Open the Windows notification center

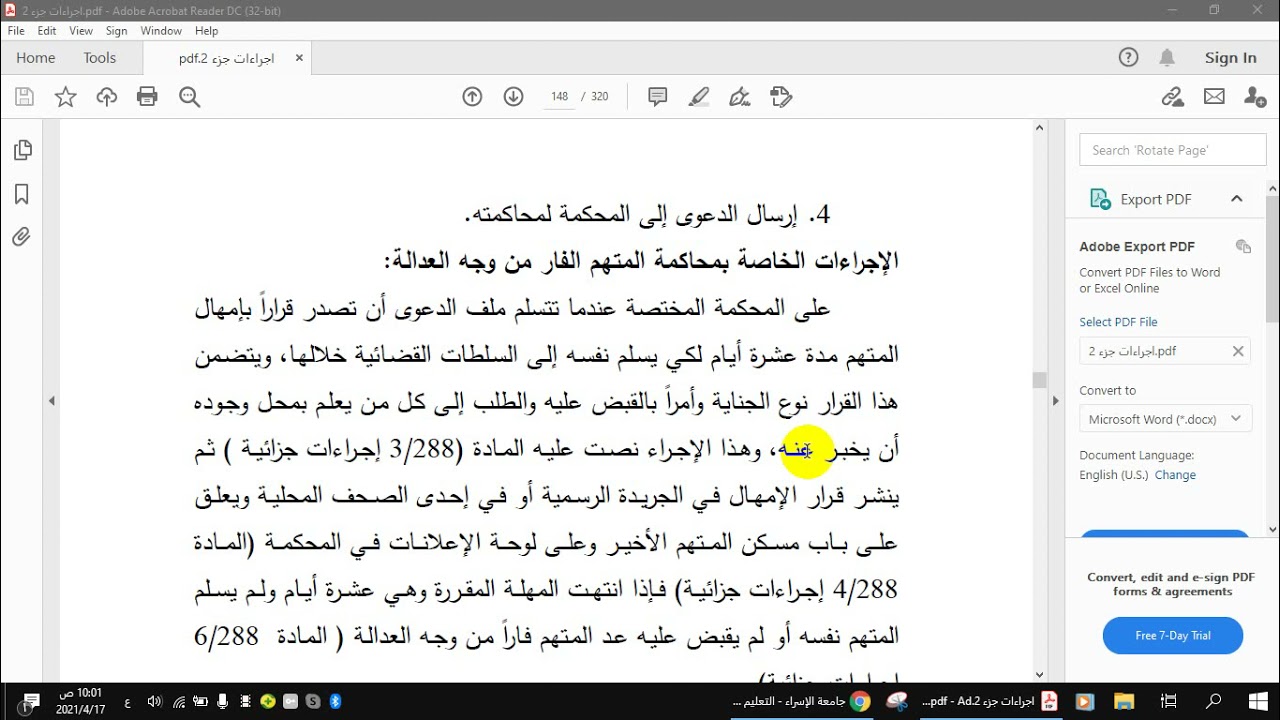[30, 701]
